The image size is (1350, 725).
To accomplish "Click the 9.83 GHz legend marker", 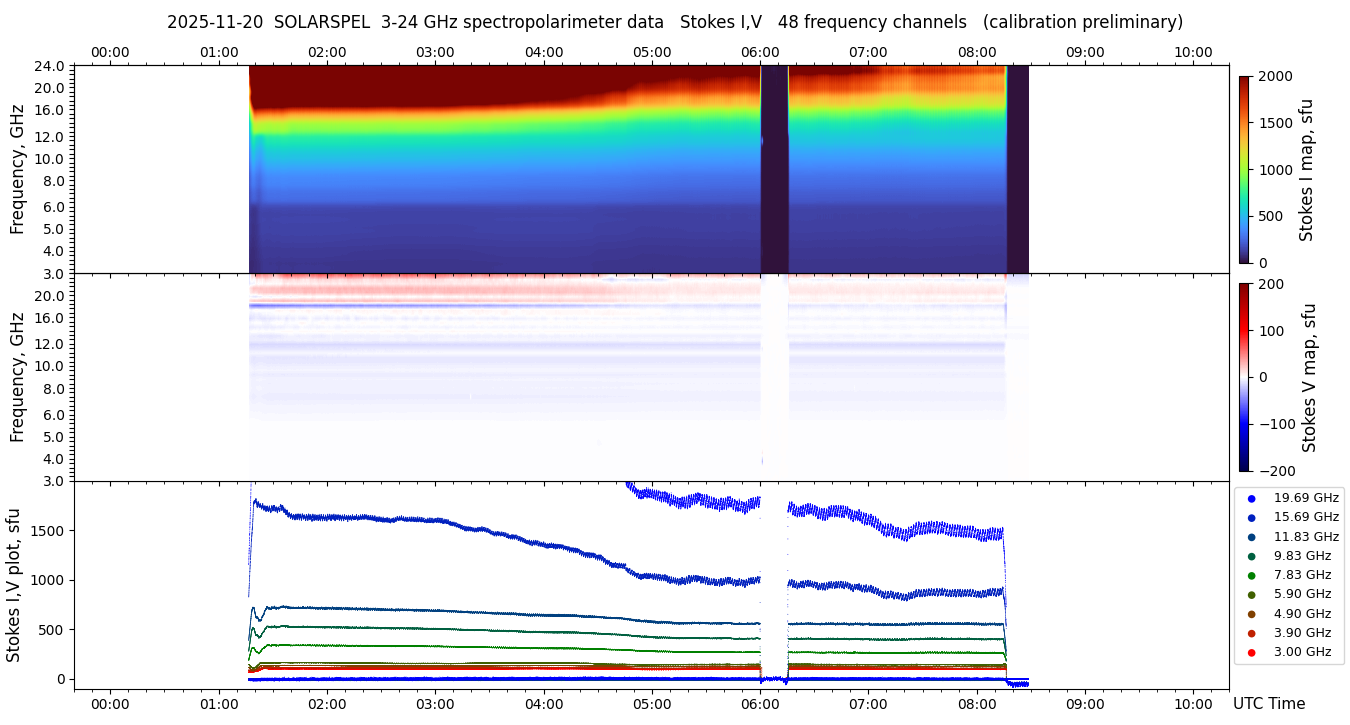I will 1251,556.
